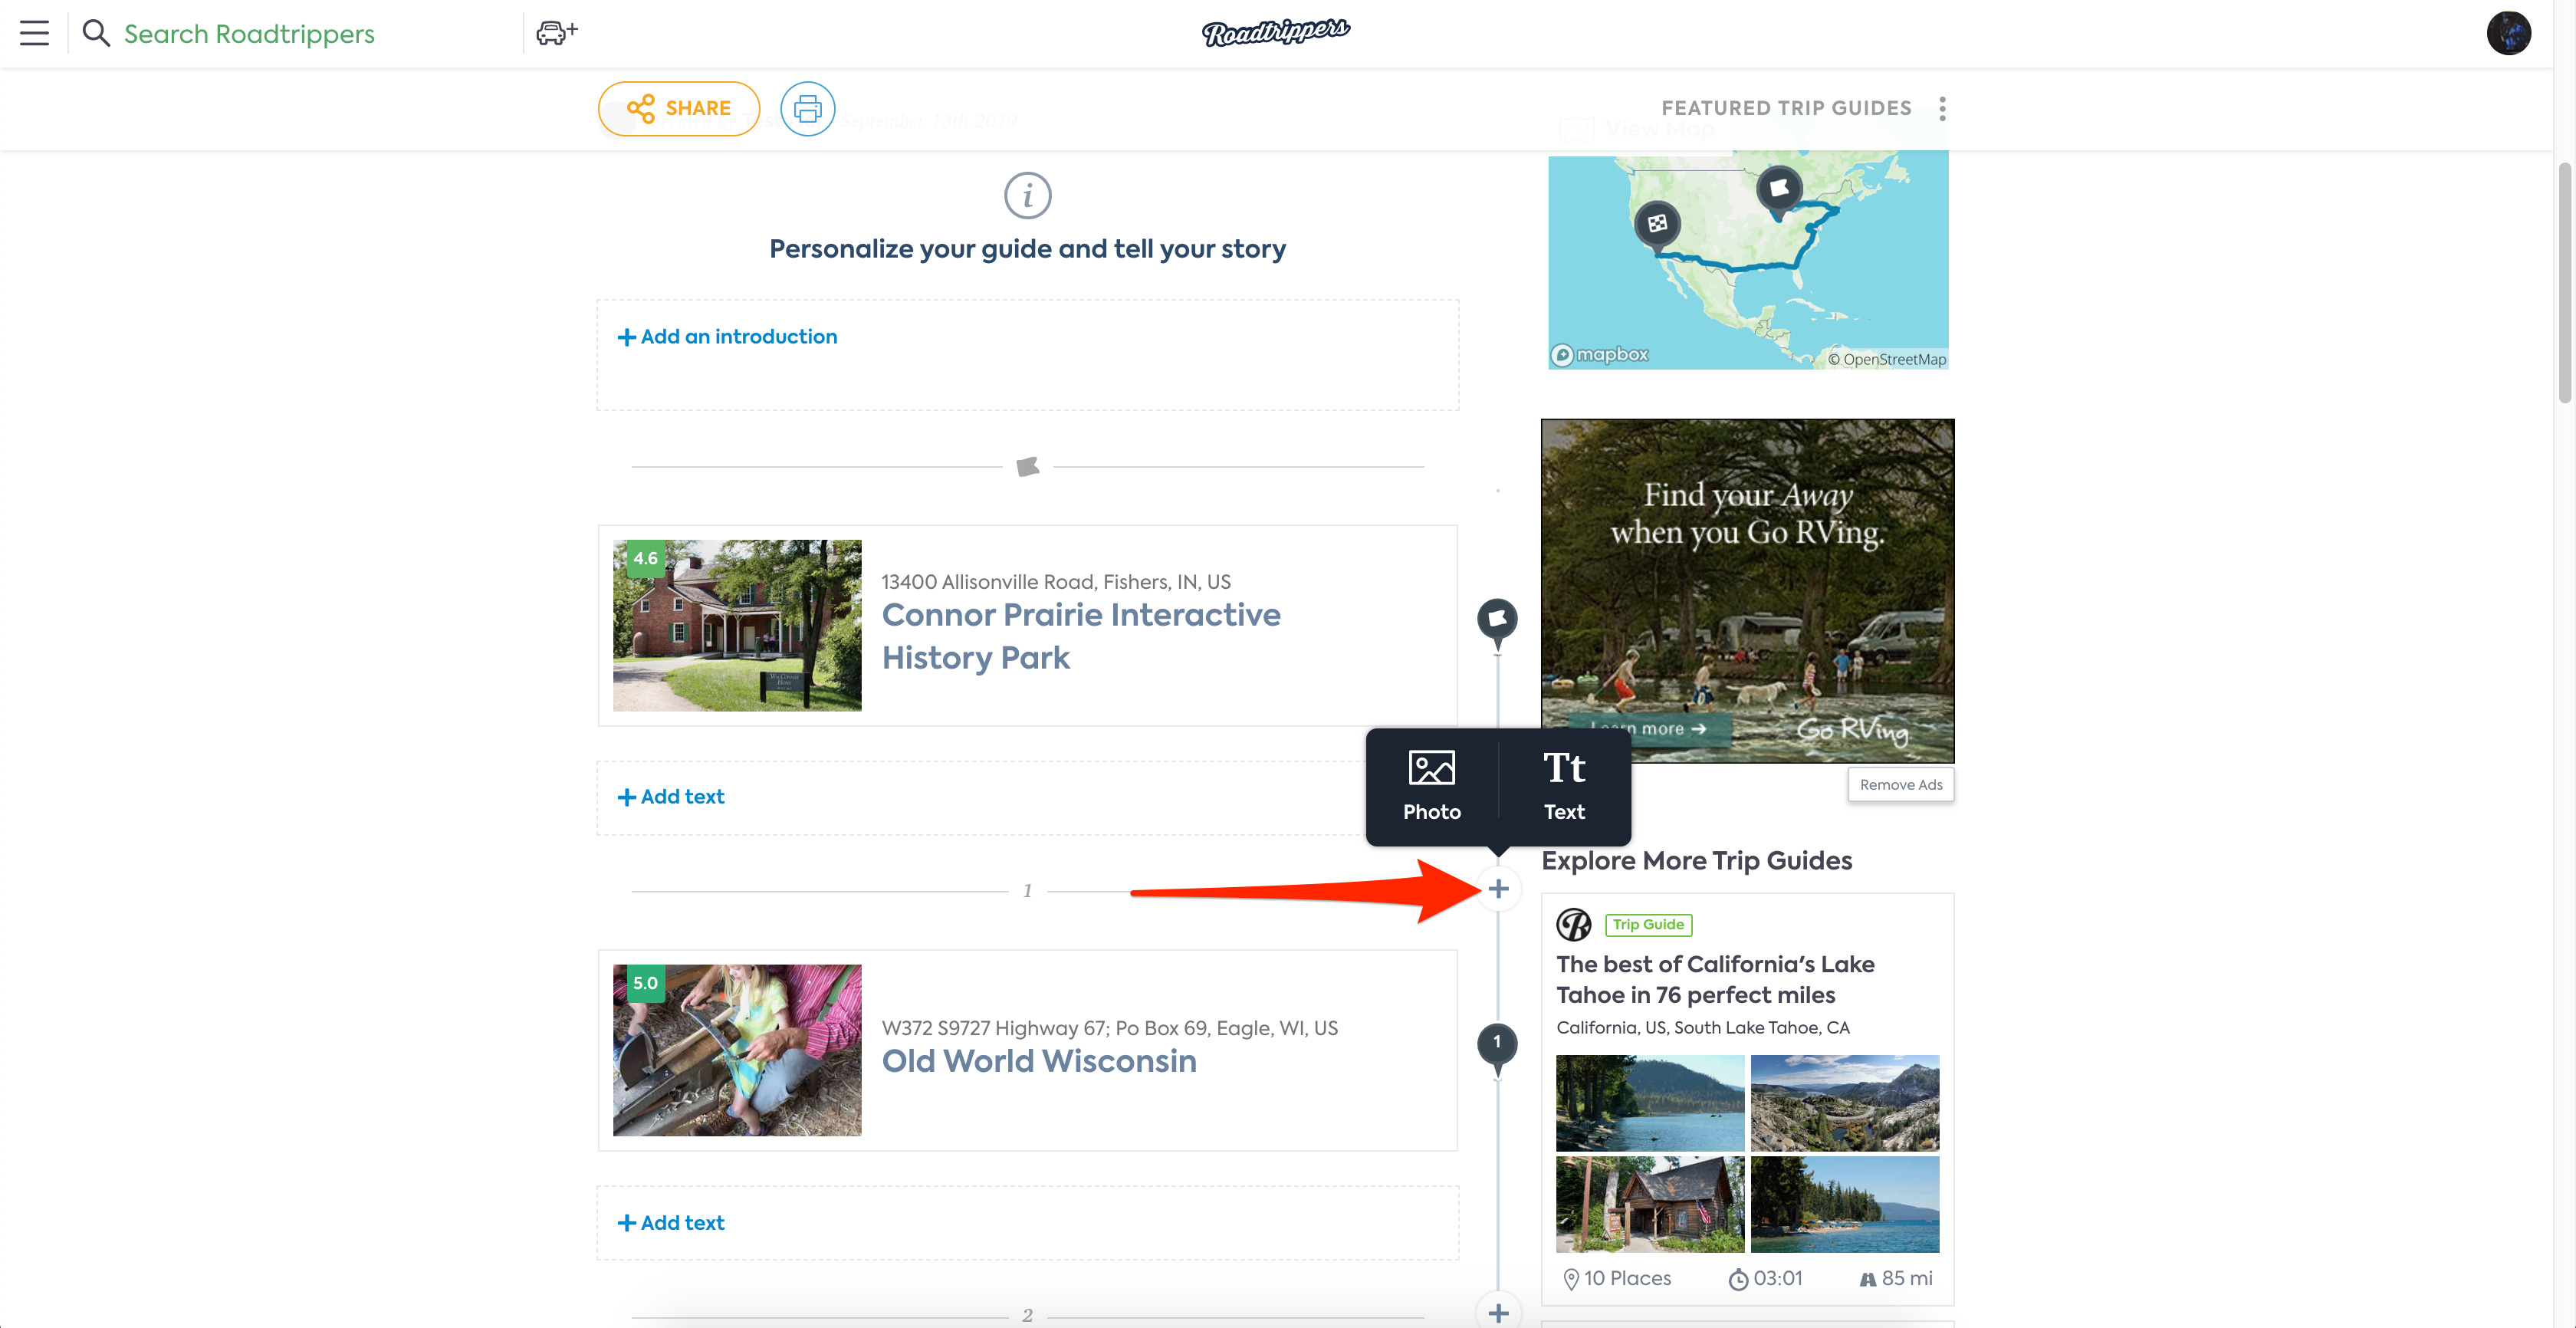The image size is (2576, 1328).
Task: Click the W372 S9727 Highway 67 address text
Action: (x=1109, y=1028)
